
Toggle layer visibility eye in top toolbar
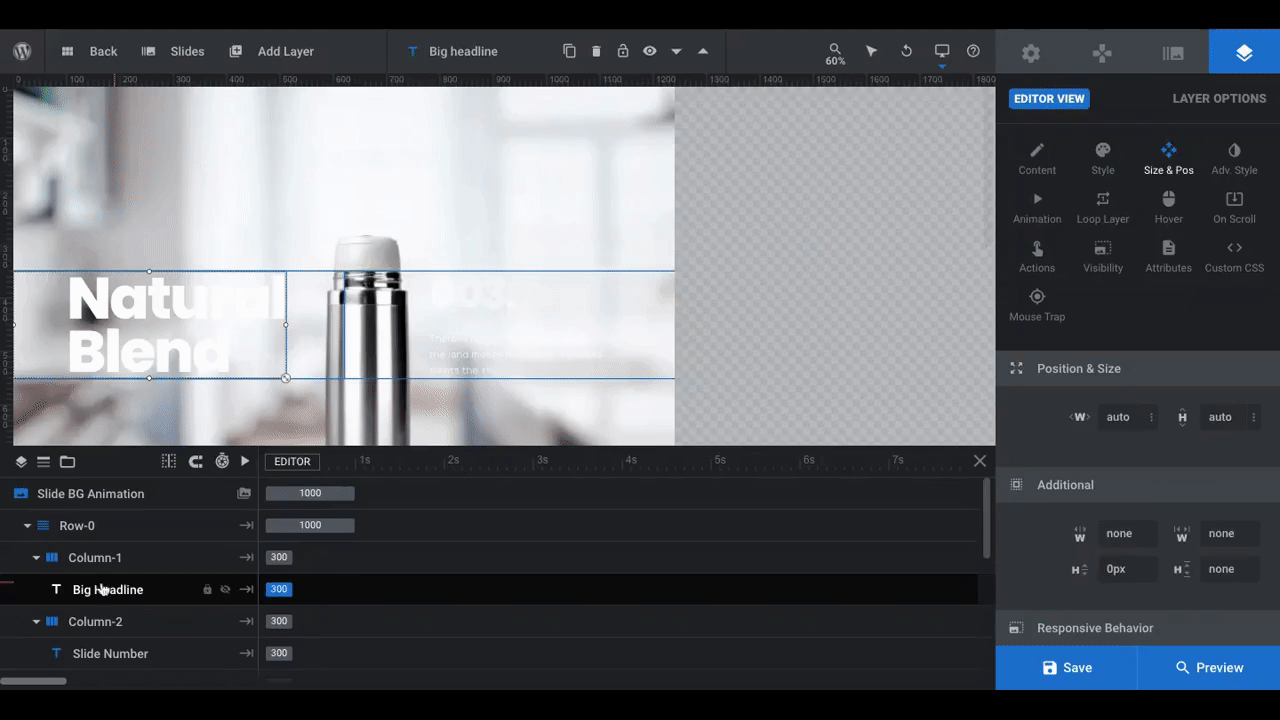(x=649, y=51)
